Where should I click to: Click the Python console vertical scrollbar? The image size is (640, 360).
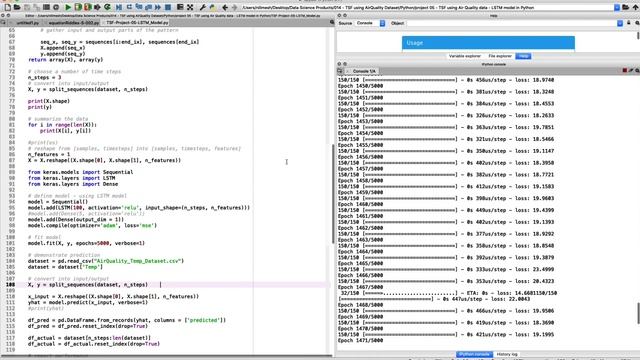pos(638,313)
